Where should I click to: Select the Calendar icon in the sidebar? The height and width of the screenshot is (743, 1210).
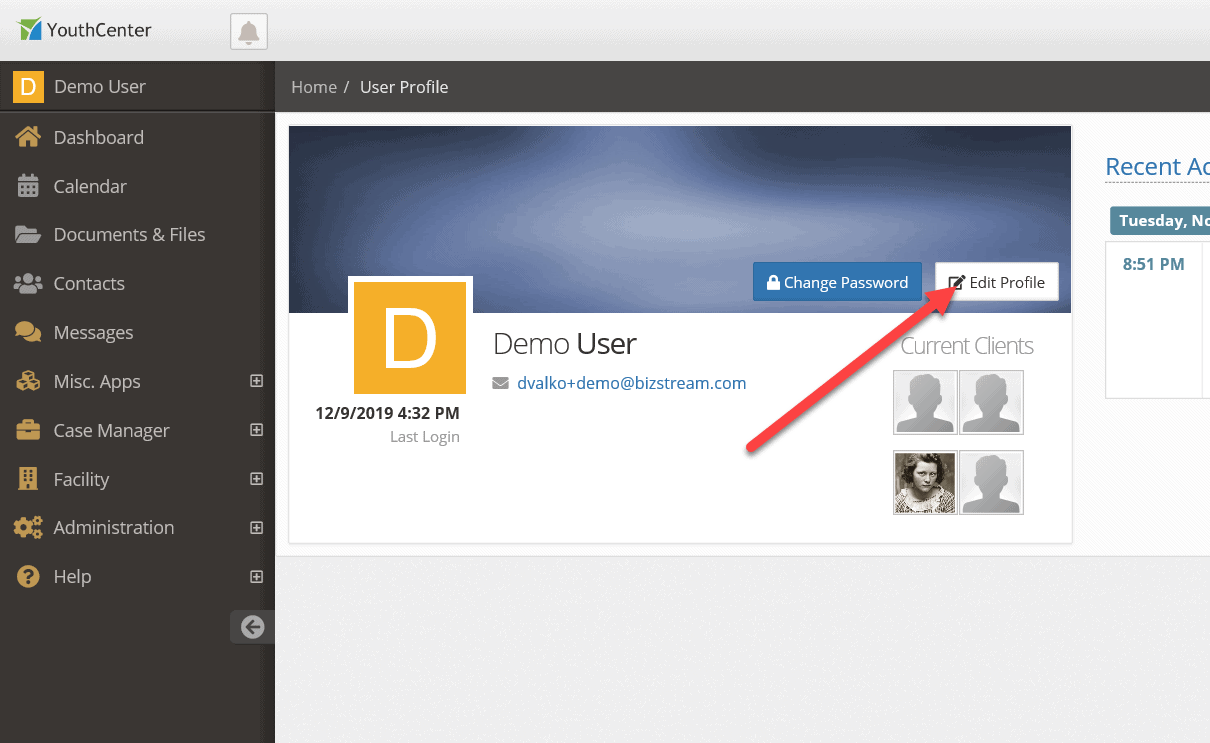click(x=27, y=186)
